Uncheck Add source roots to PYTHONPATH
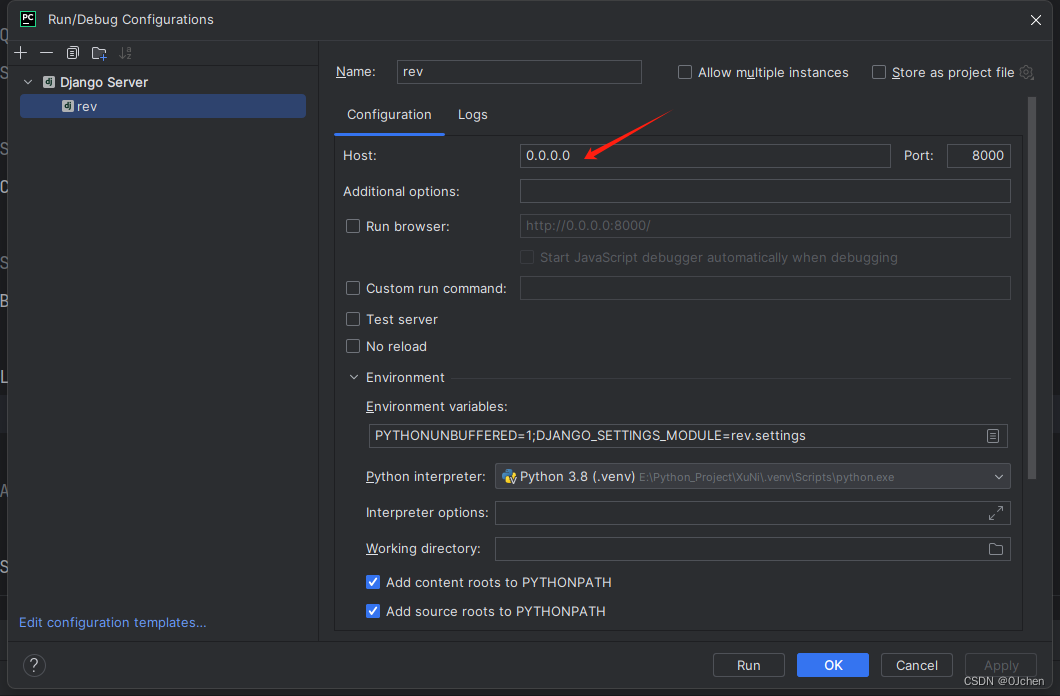1060x696 pixels. pyautogui.click(x=372, y=611)
